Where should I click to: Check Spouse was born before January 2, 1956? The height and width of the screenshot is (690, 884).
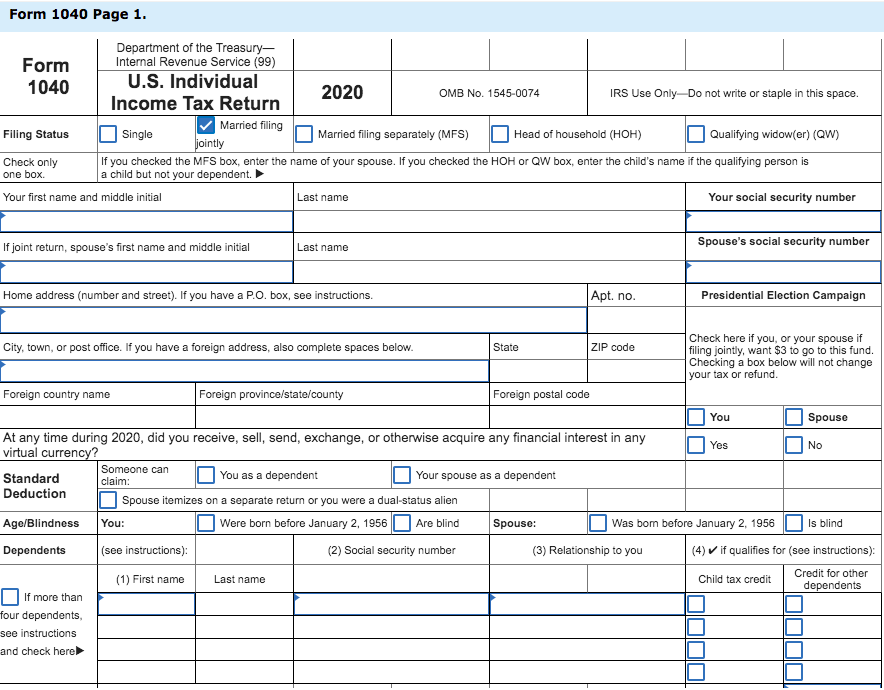click(598, 523)
